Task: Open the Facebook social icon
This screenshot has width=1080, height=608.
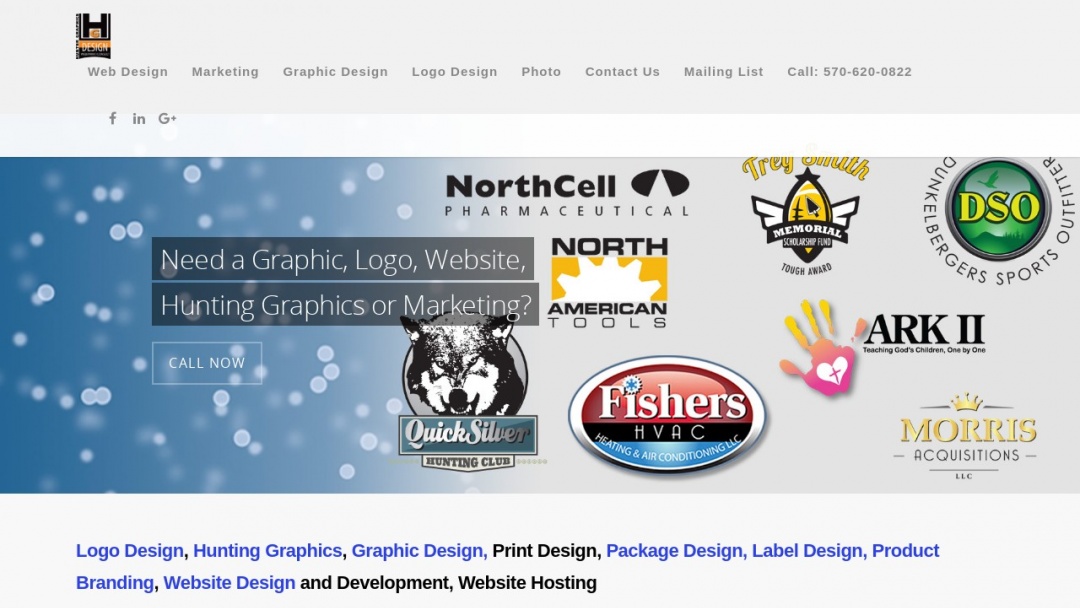Action: pyautogui.click(x=113, y=118)
